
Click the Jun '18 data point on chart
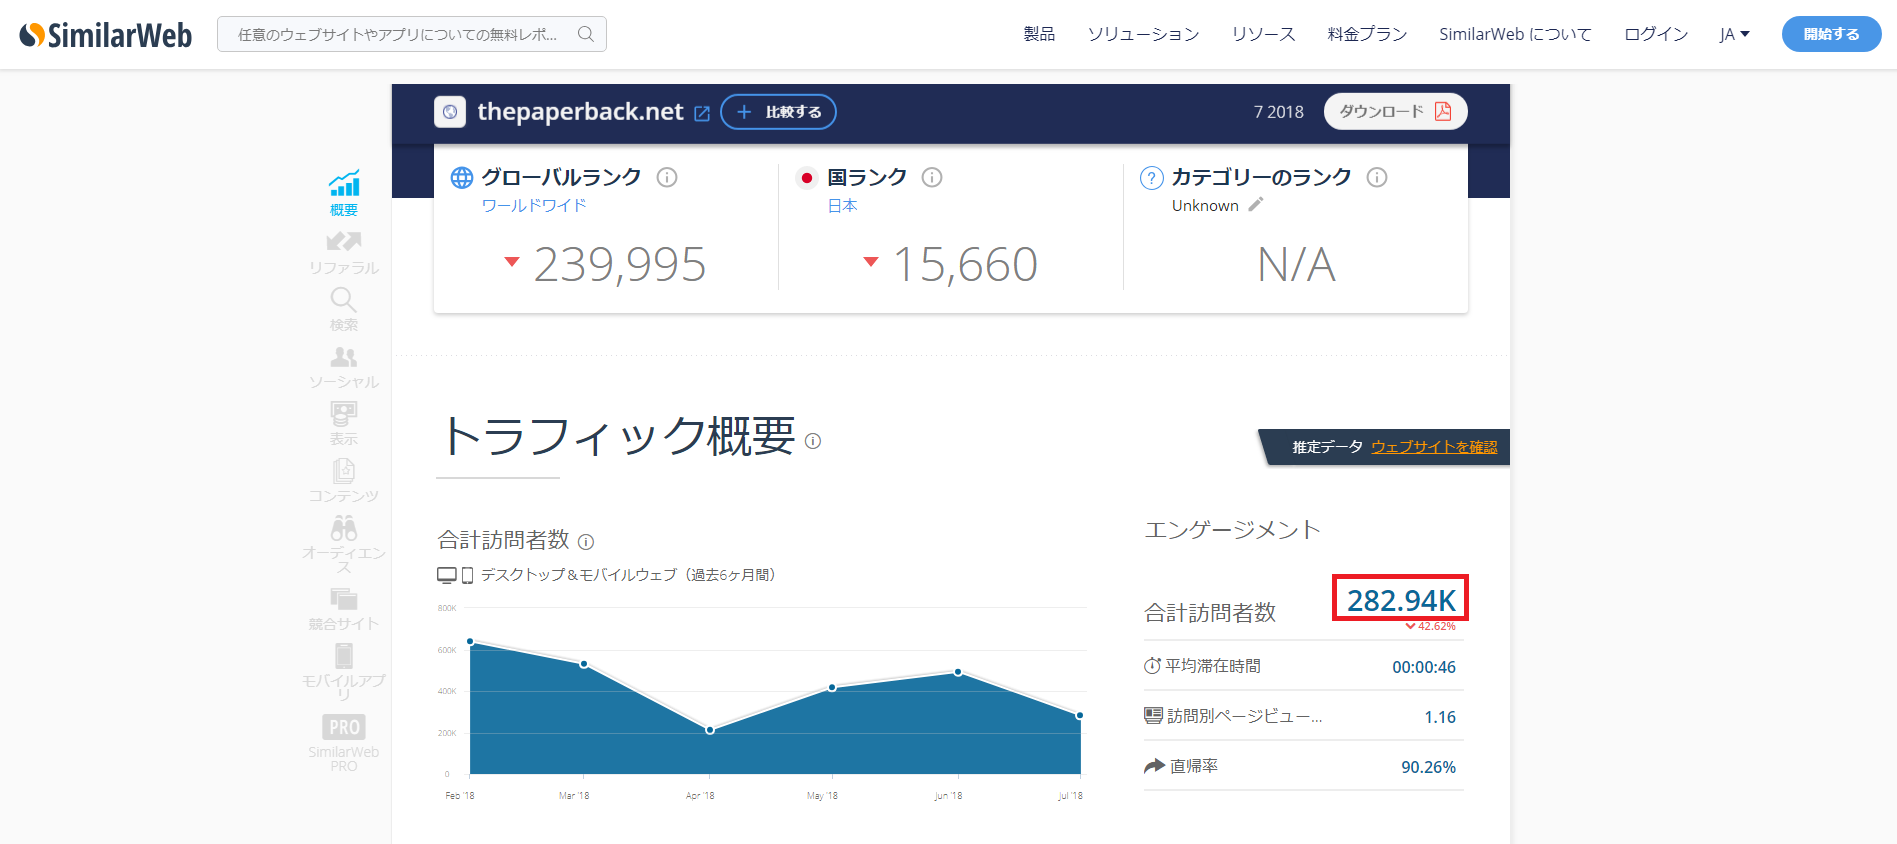pyautogui.click(x=958, y=672)
